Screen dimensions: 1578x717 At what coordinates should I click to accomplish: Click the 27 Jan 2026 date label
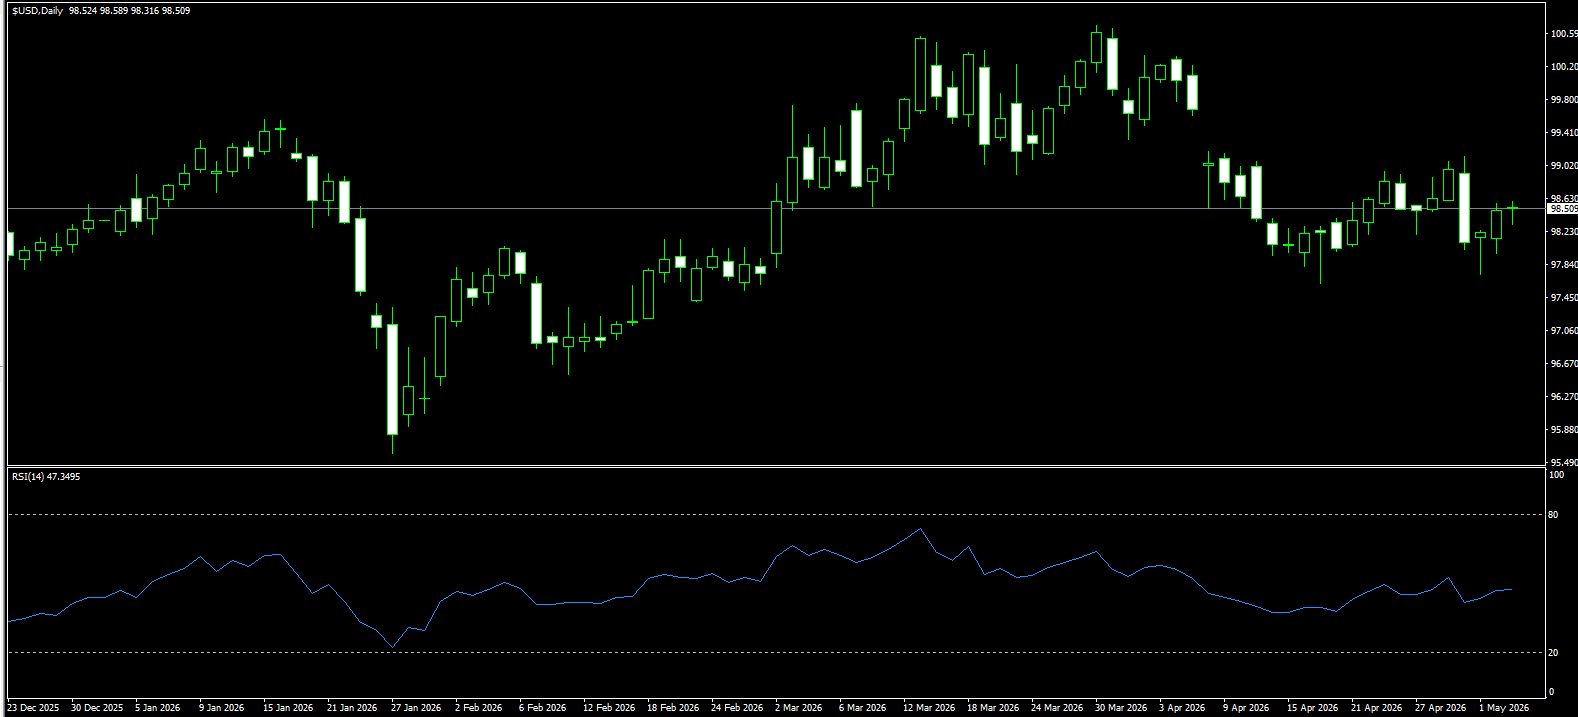tap(416, 708)
